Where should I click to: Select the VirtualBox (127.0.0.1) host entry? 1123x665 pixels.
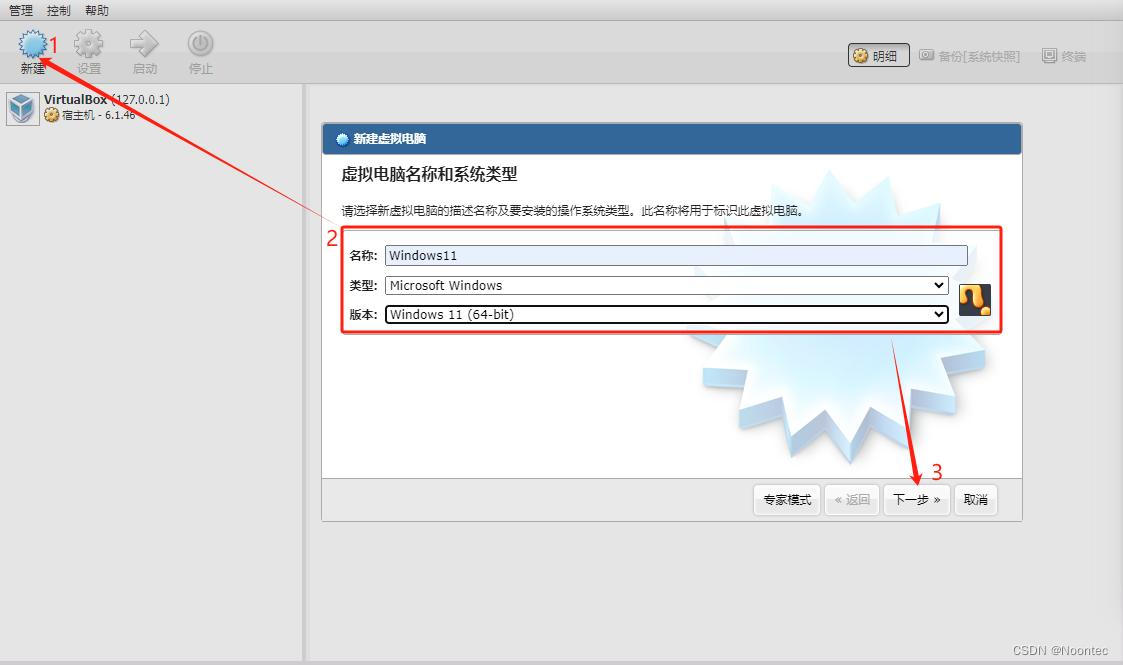[107, 99]
